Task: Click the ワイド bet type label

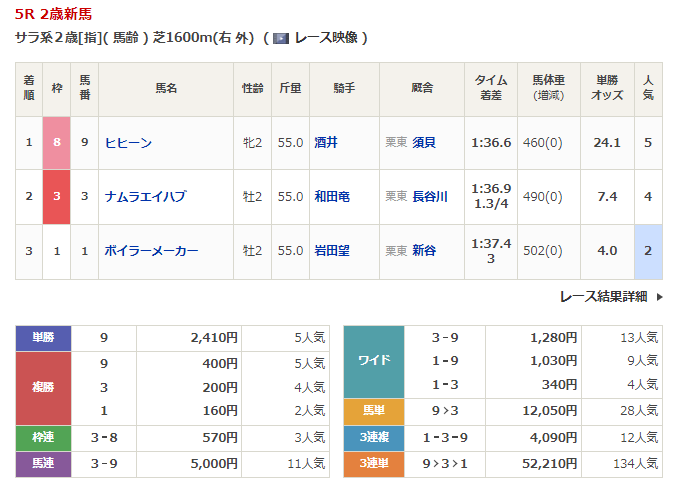Action: click(x=373, y=361)
